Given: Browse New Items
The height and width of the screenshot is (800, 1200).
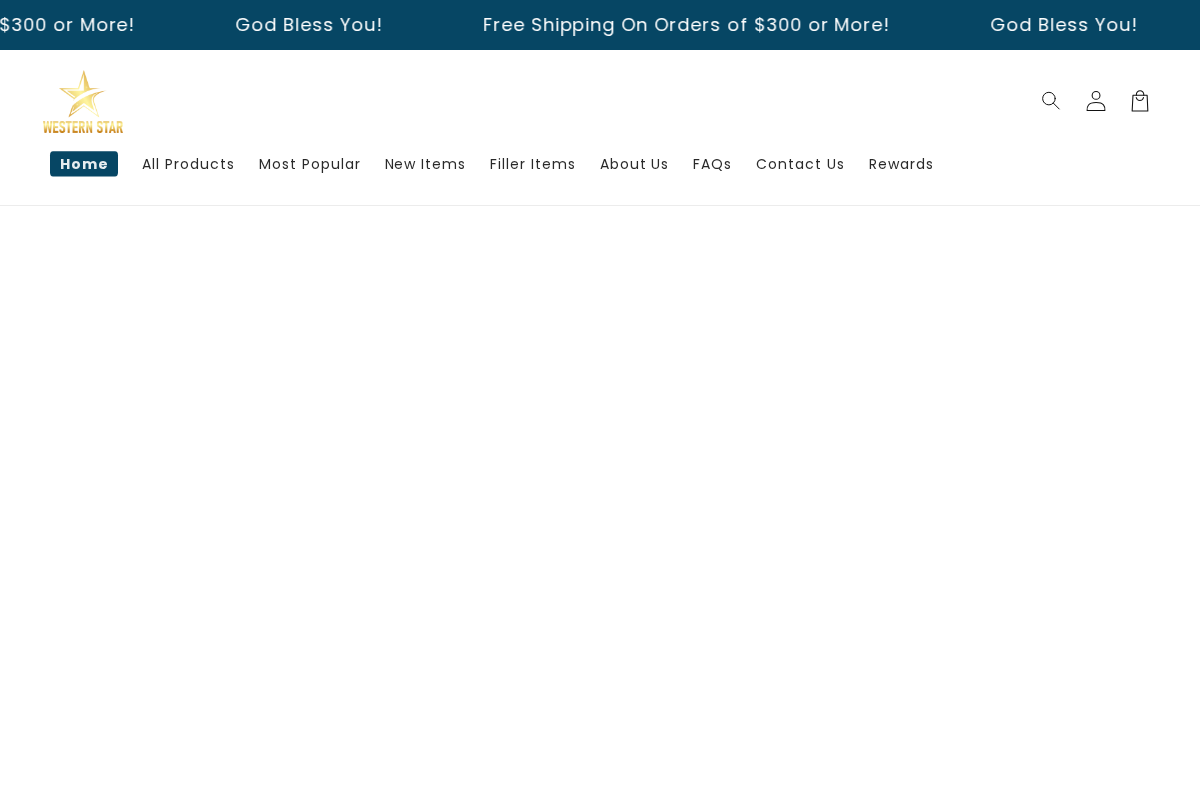Looking at the screenshot, I should [425, 164].
